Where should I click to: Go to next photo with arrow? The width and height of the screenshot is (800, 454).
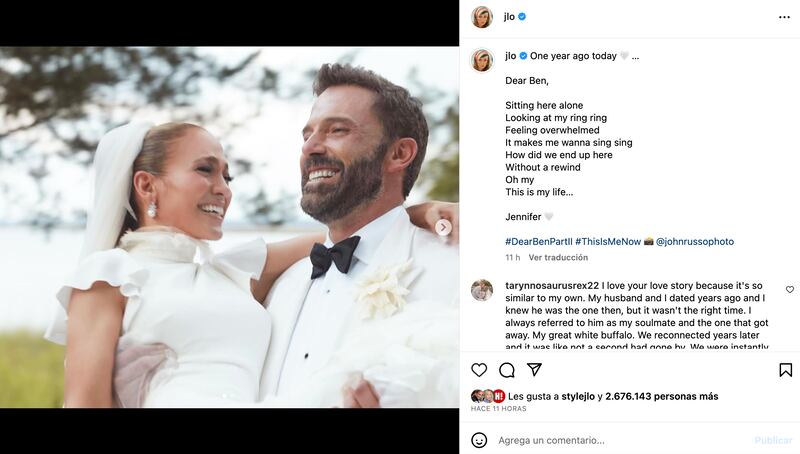tap(443, 227)
